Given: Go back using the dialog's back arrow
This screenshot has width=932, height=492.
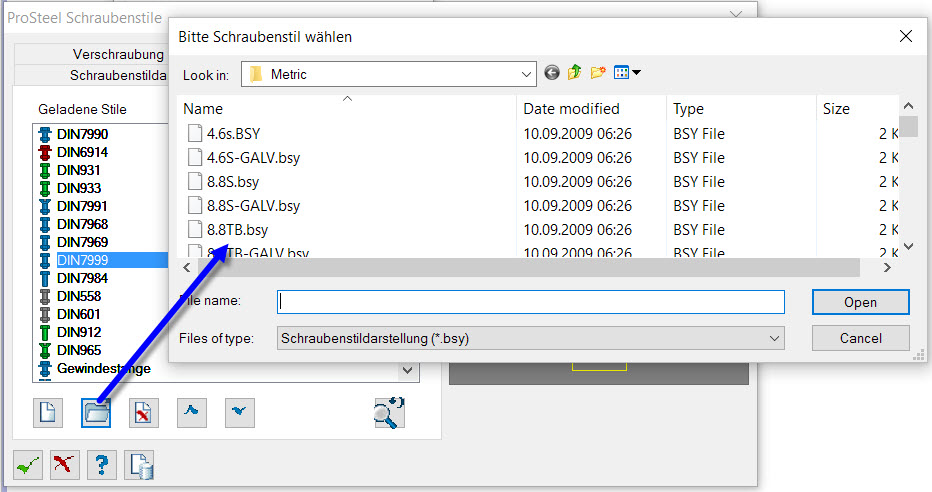Looking at the screenshot, I should [552, 72].
